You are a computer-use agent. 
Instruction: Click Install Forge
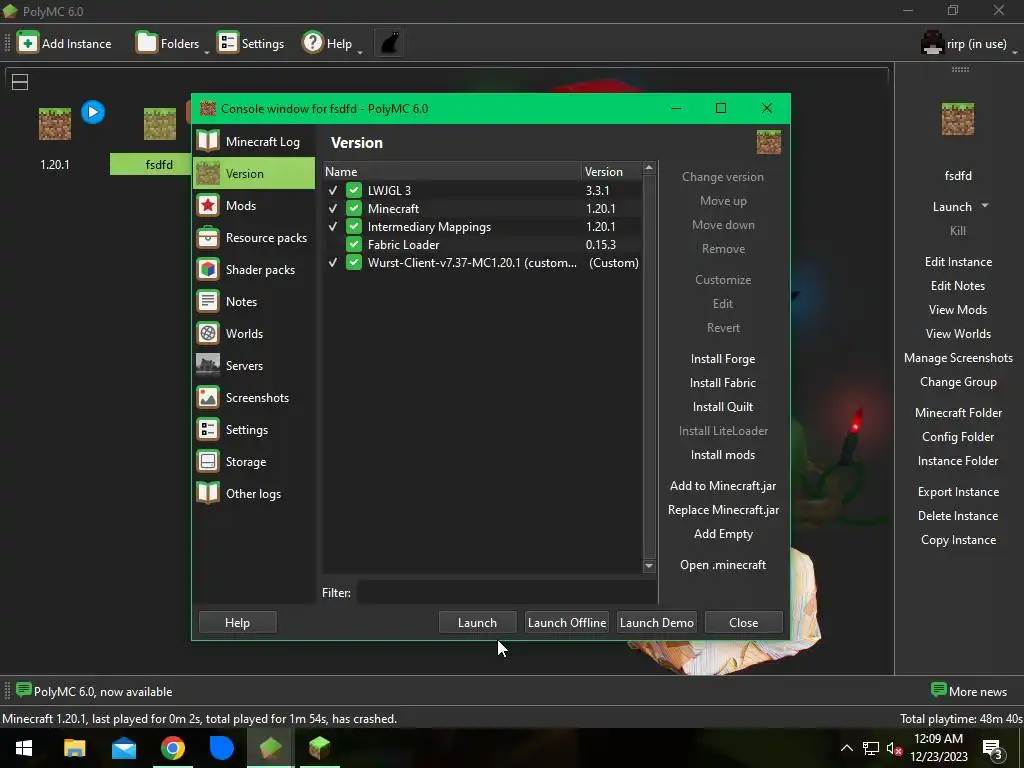[x=723, y=359]
